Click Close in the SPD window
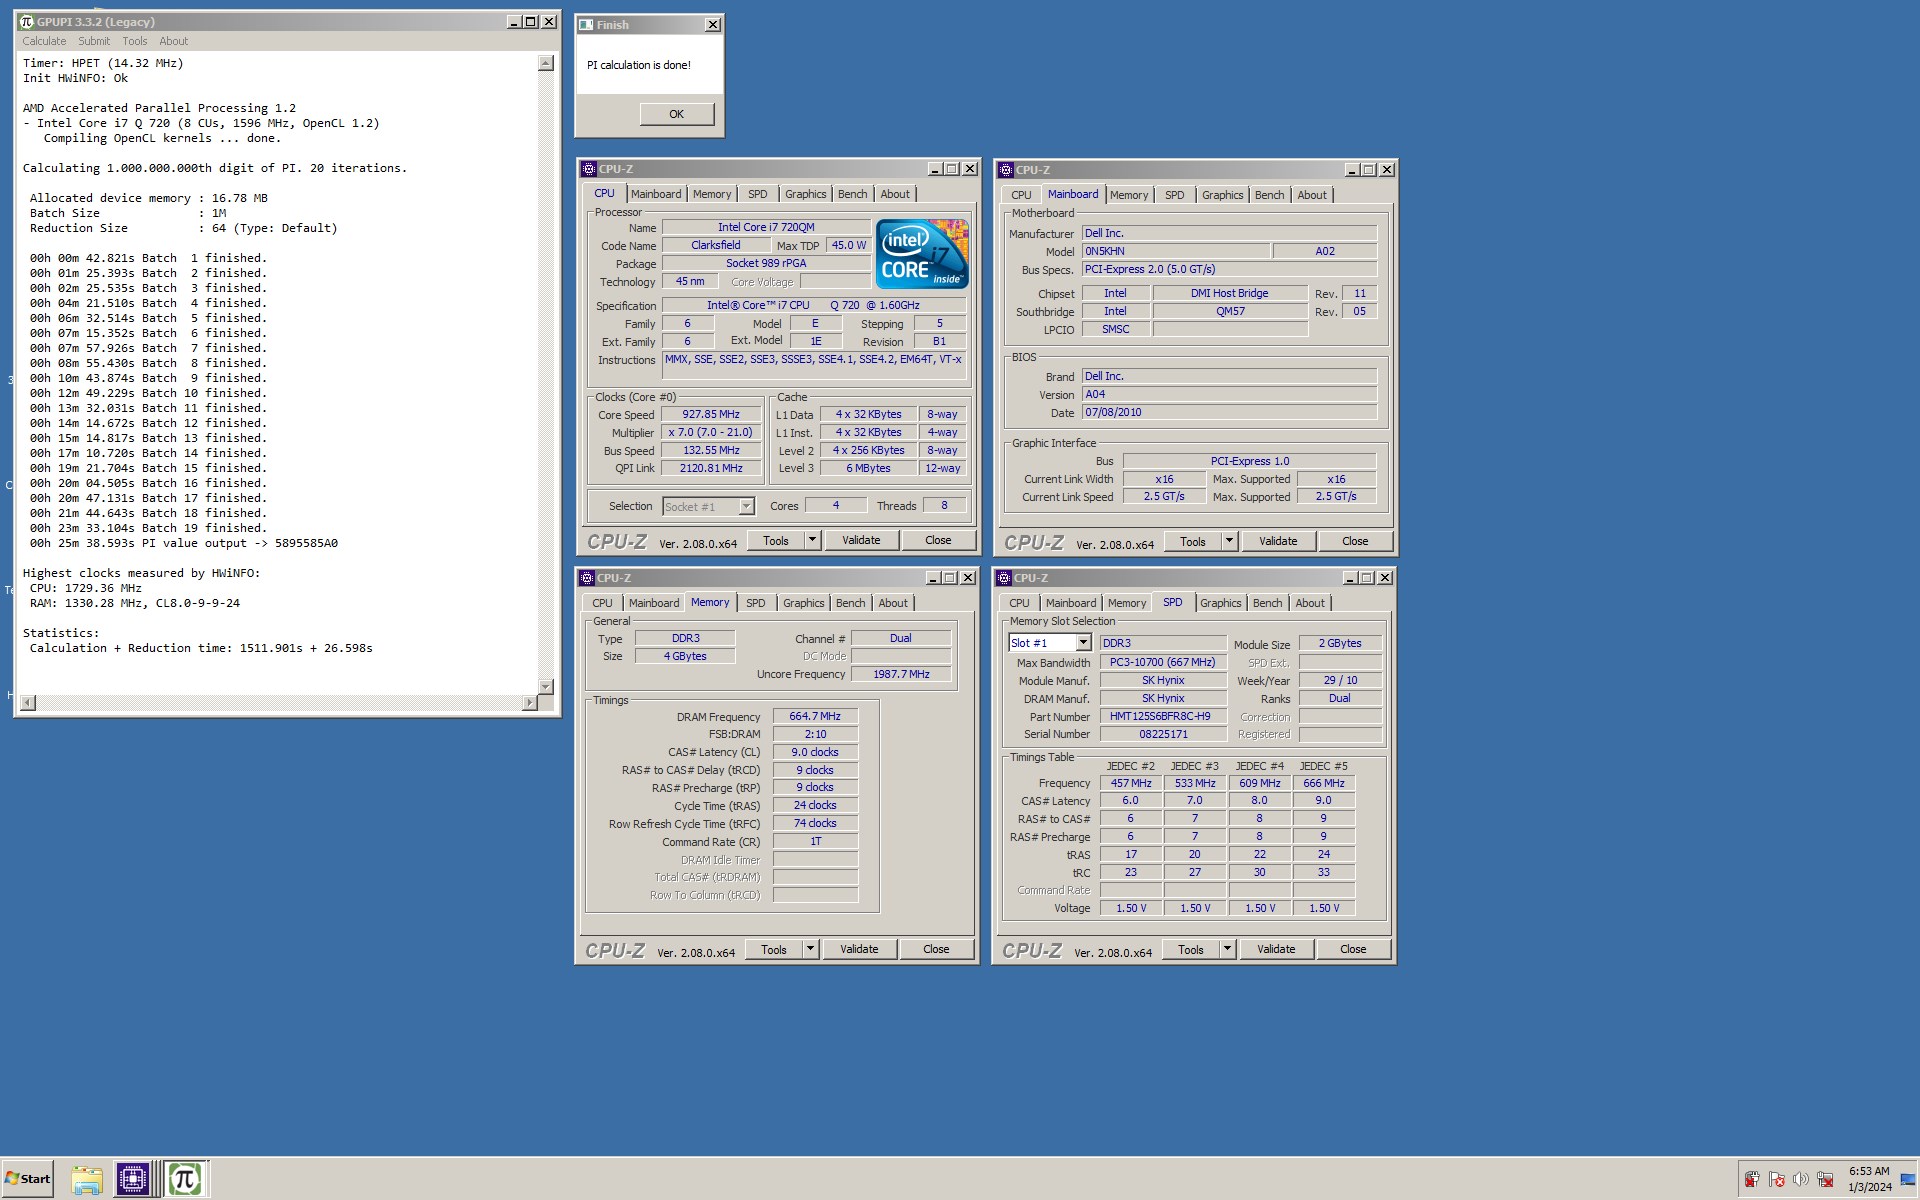The image size is (1920, 1200). [x=1353, y=949]
